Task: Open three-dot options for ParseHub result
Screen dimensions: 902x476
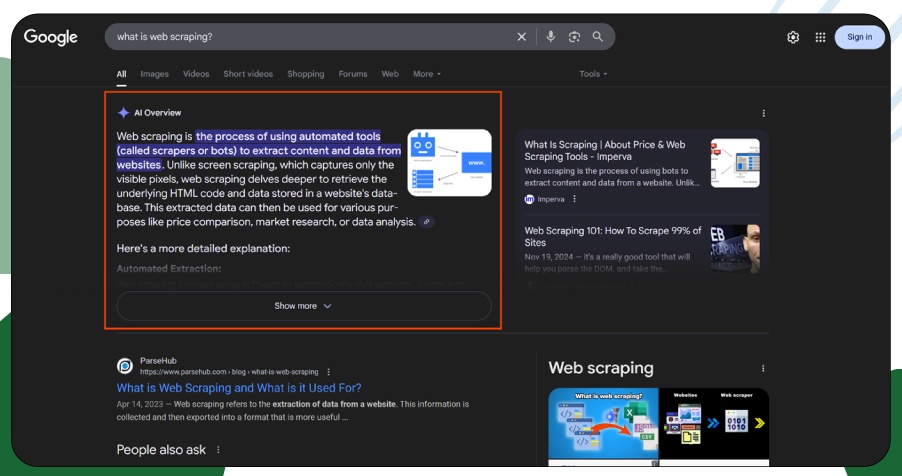Action: (x=329, y=372)
